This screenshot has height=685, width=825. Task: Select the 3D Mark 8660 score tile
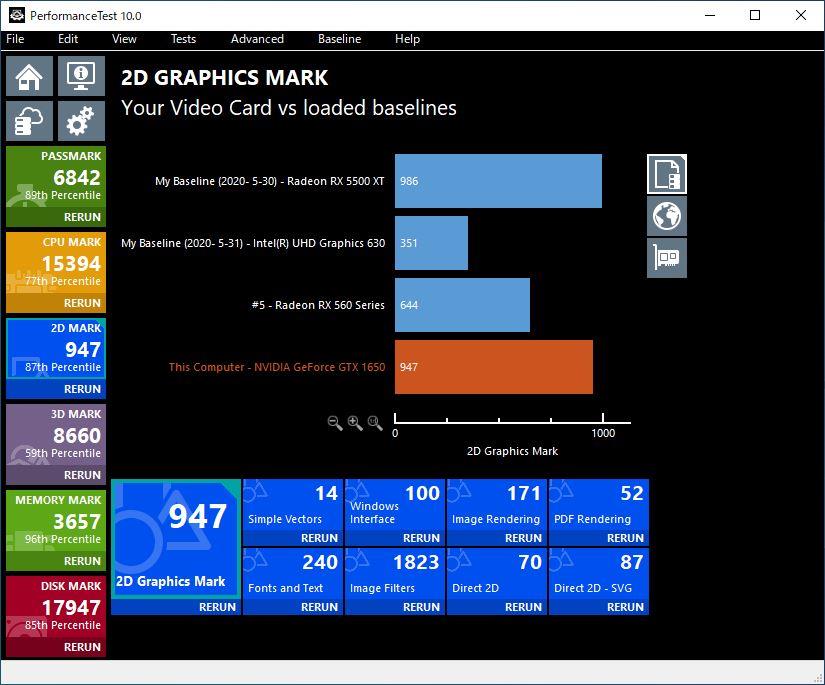[56, 436]
